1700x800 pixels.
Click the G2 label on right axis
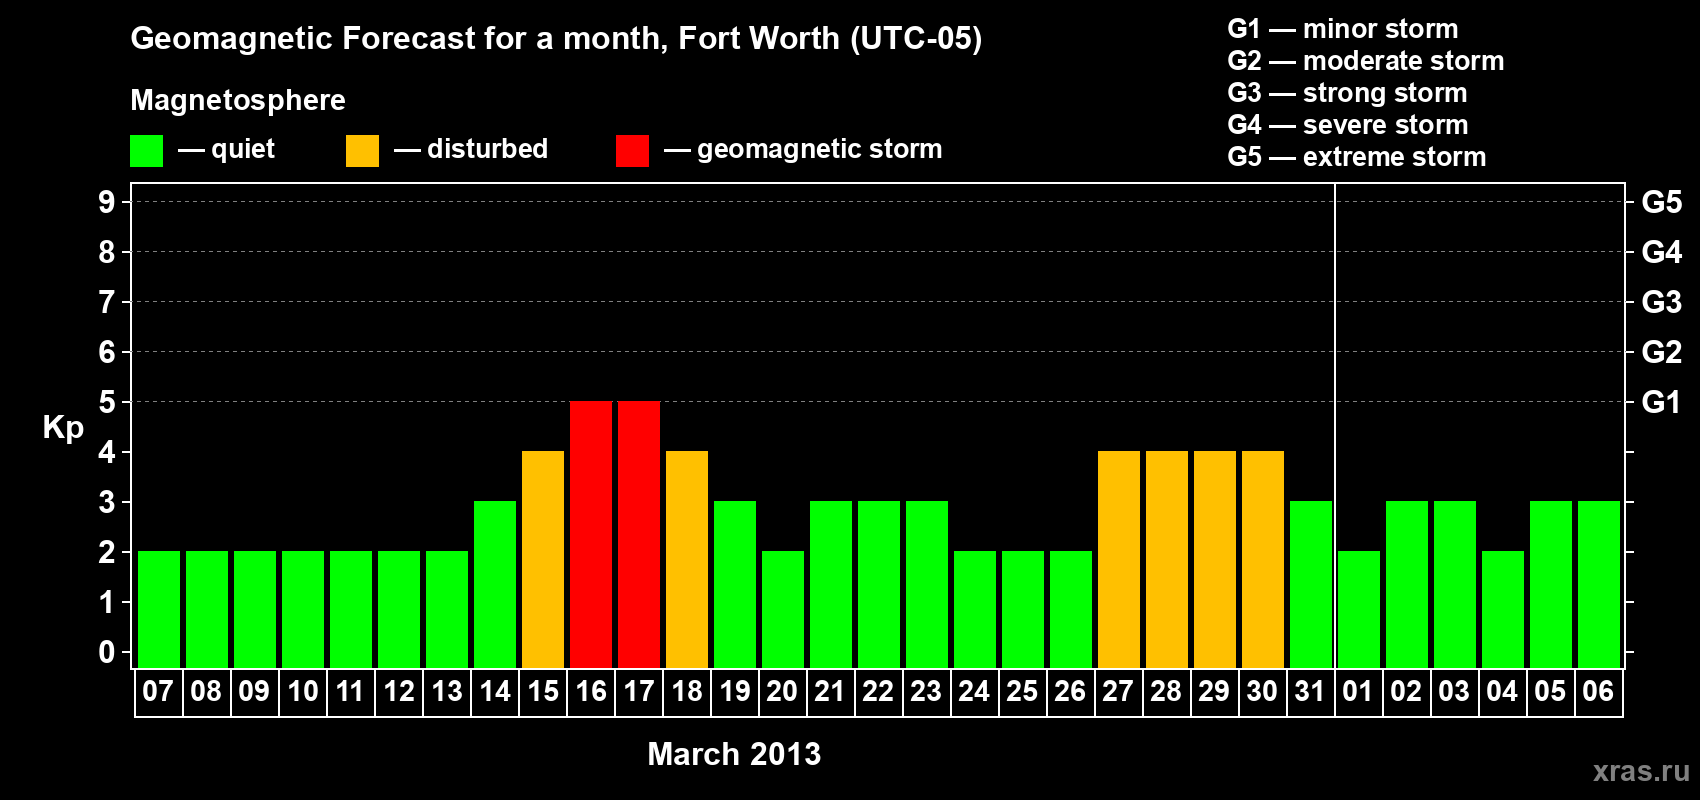(x=1661, y=352)
